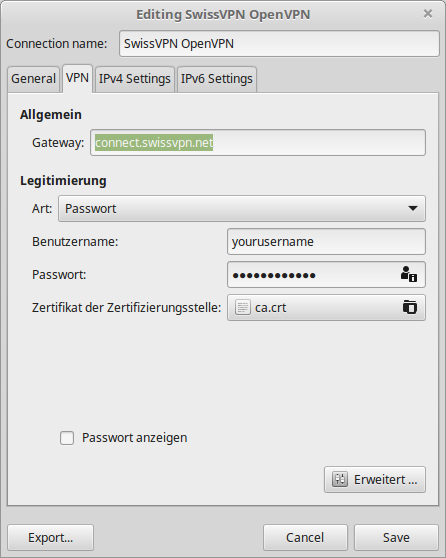Viewport: 446px width, 558px height.
Task: Click the Cancel button
Action: coord(305,537)
